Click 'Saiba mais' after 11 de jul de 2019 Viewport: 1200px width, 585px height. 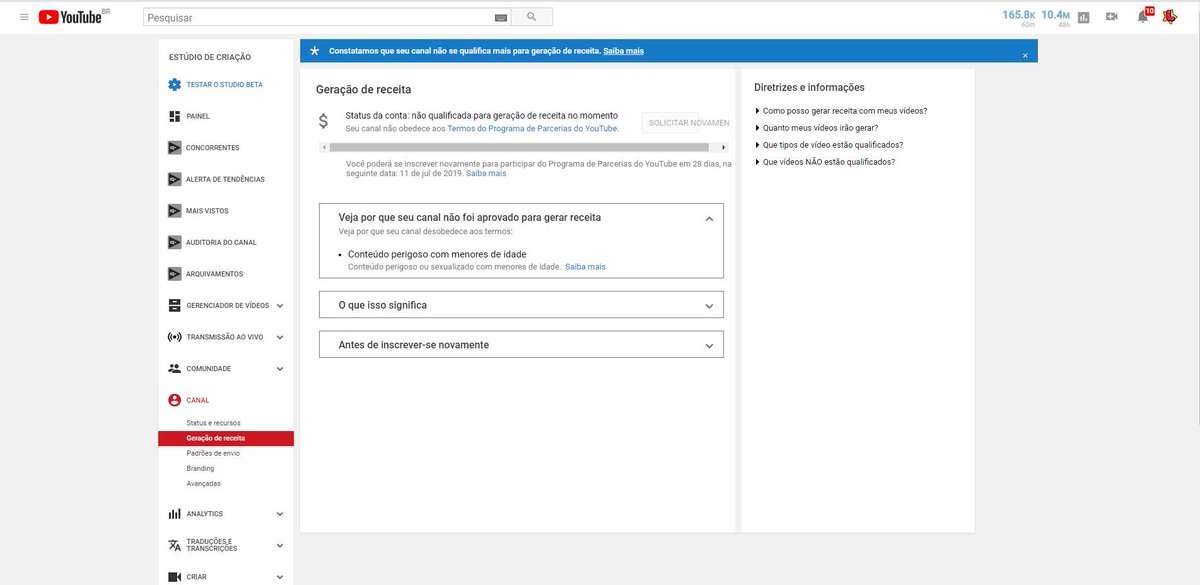[486, 174]
